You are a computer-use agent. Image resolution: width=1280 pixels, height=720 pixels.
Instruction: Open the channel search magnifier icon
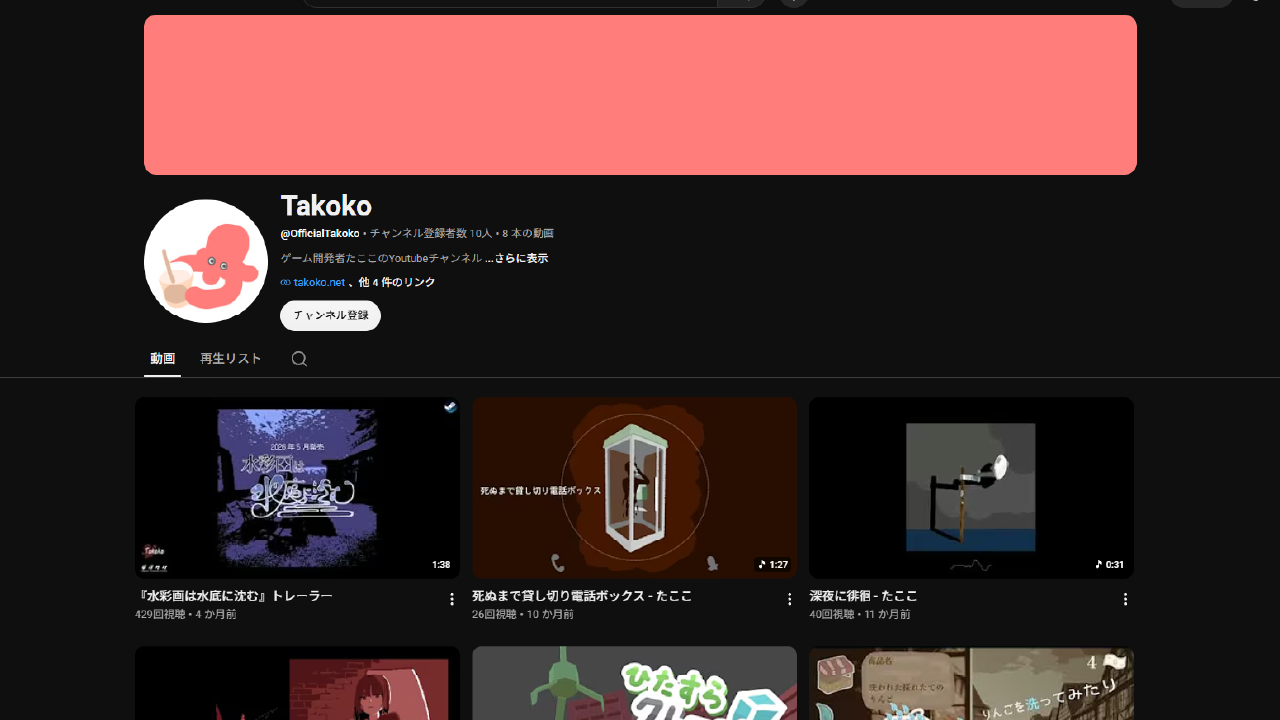click(299, 359)
